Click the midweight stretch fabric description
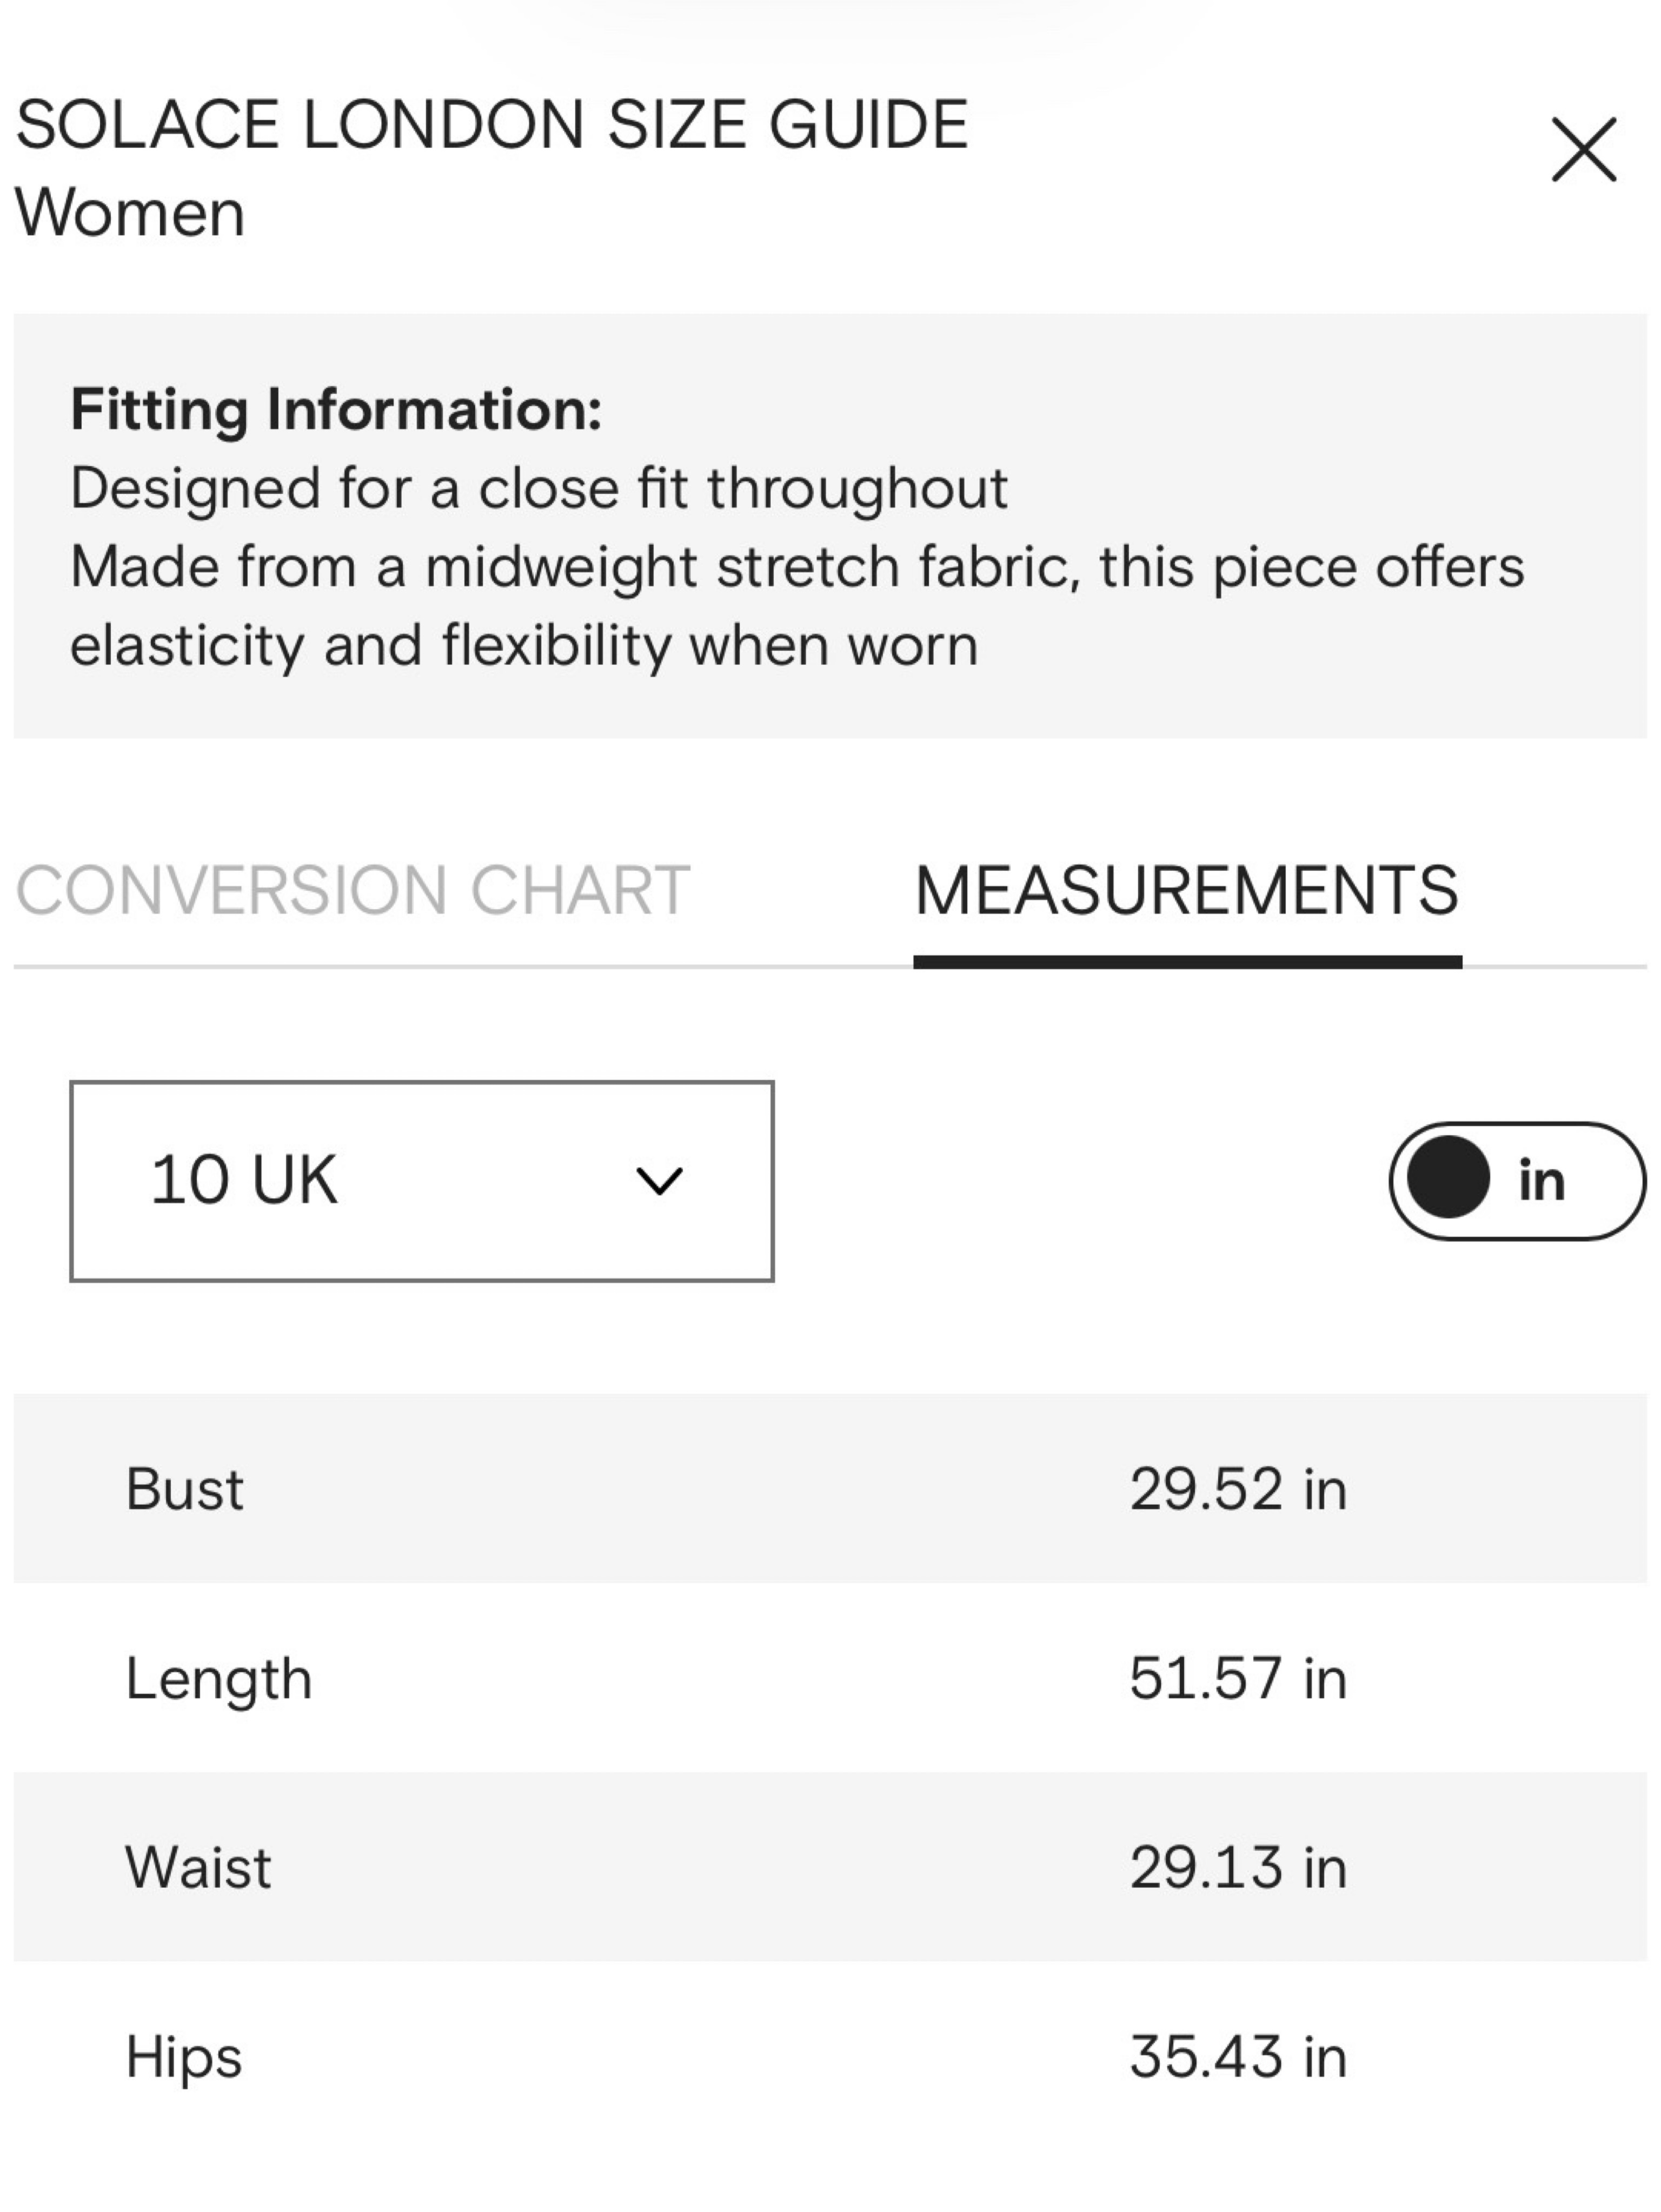The height and width of the screenshot is (2212, 1661). (x=797, y=606)
